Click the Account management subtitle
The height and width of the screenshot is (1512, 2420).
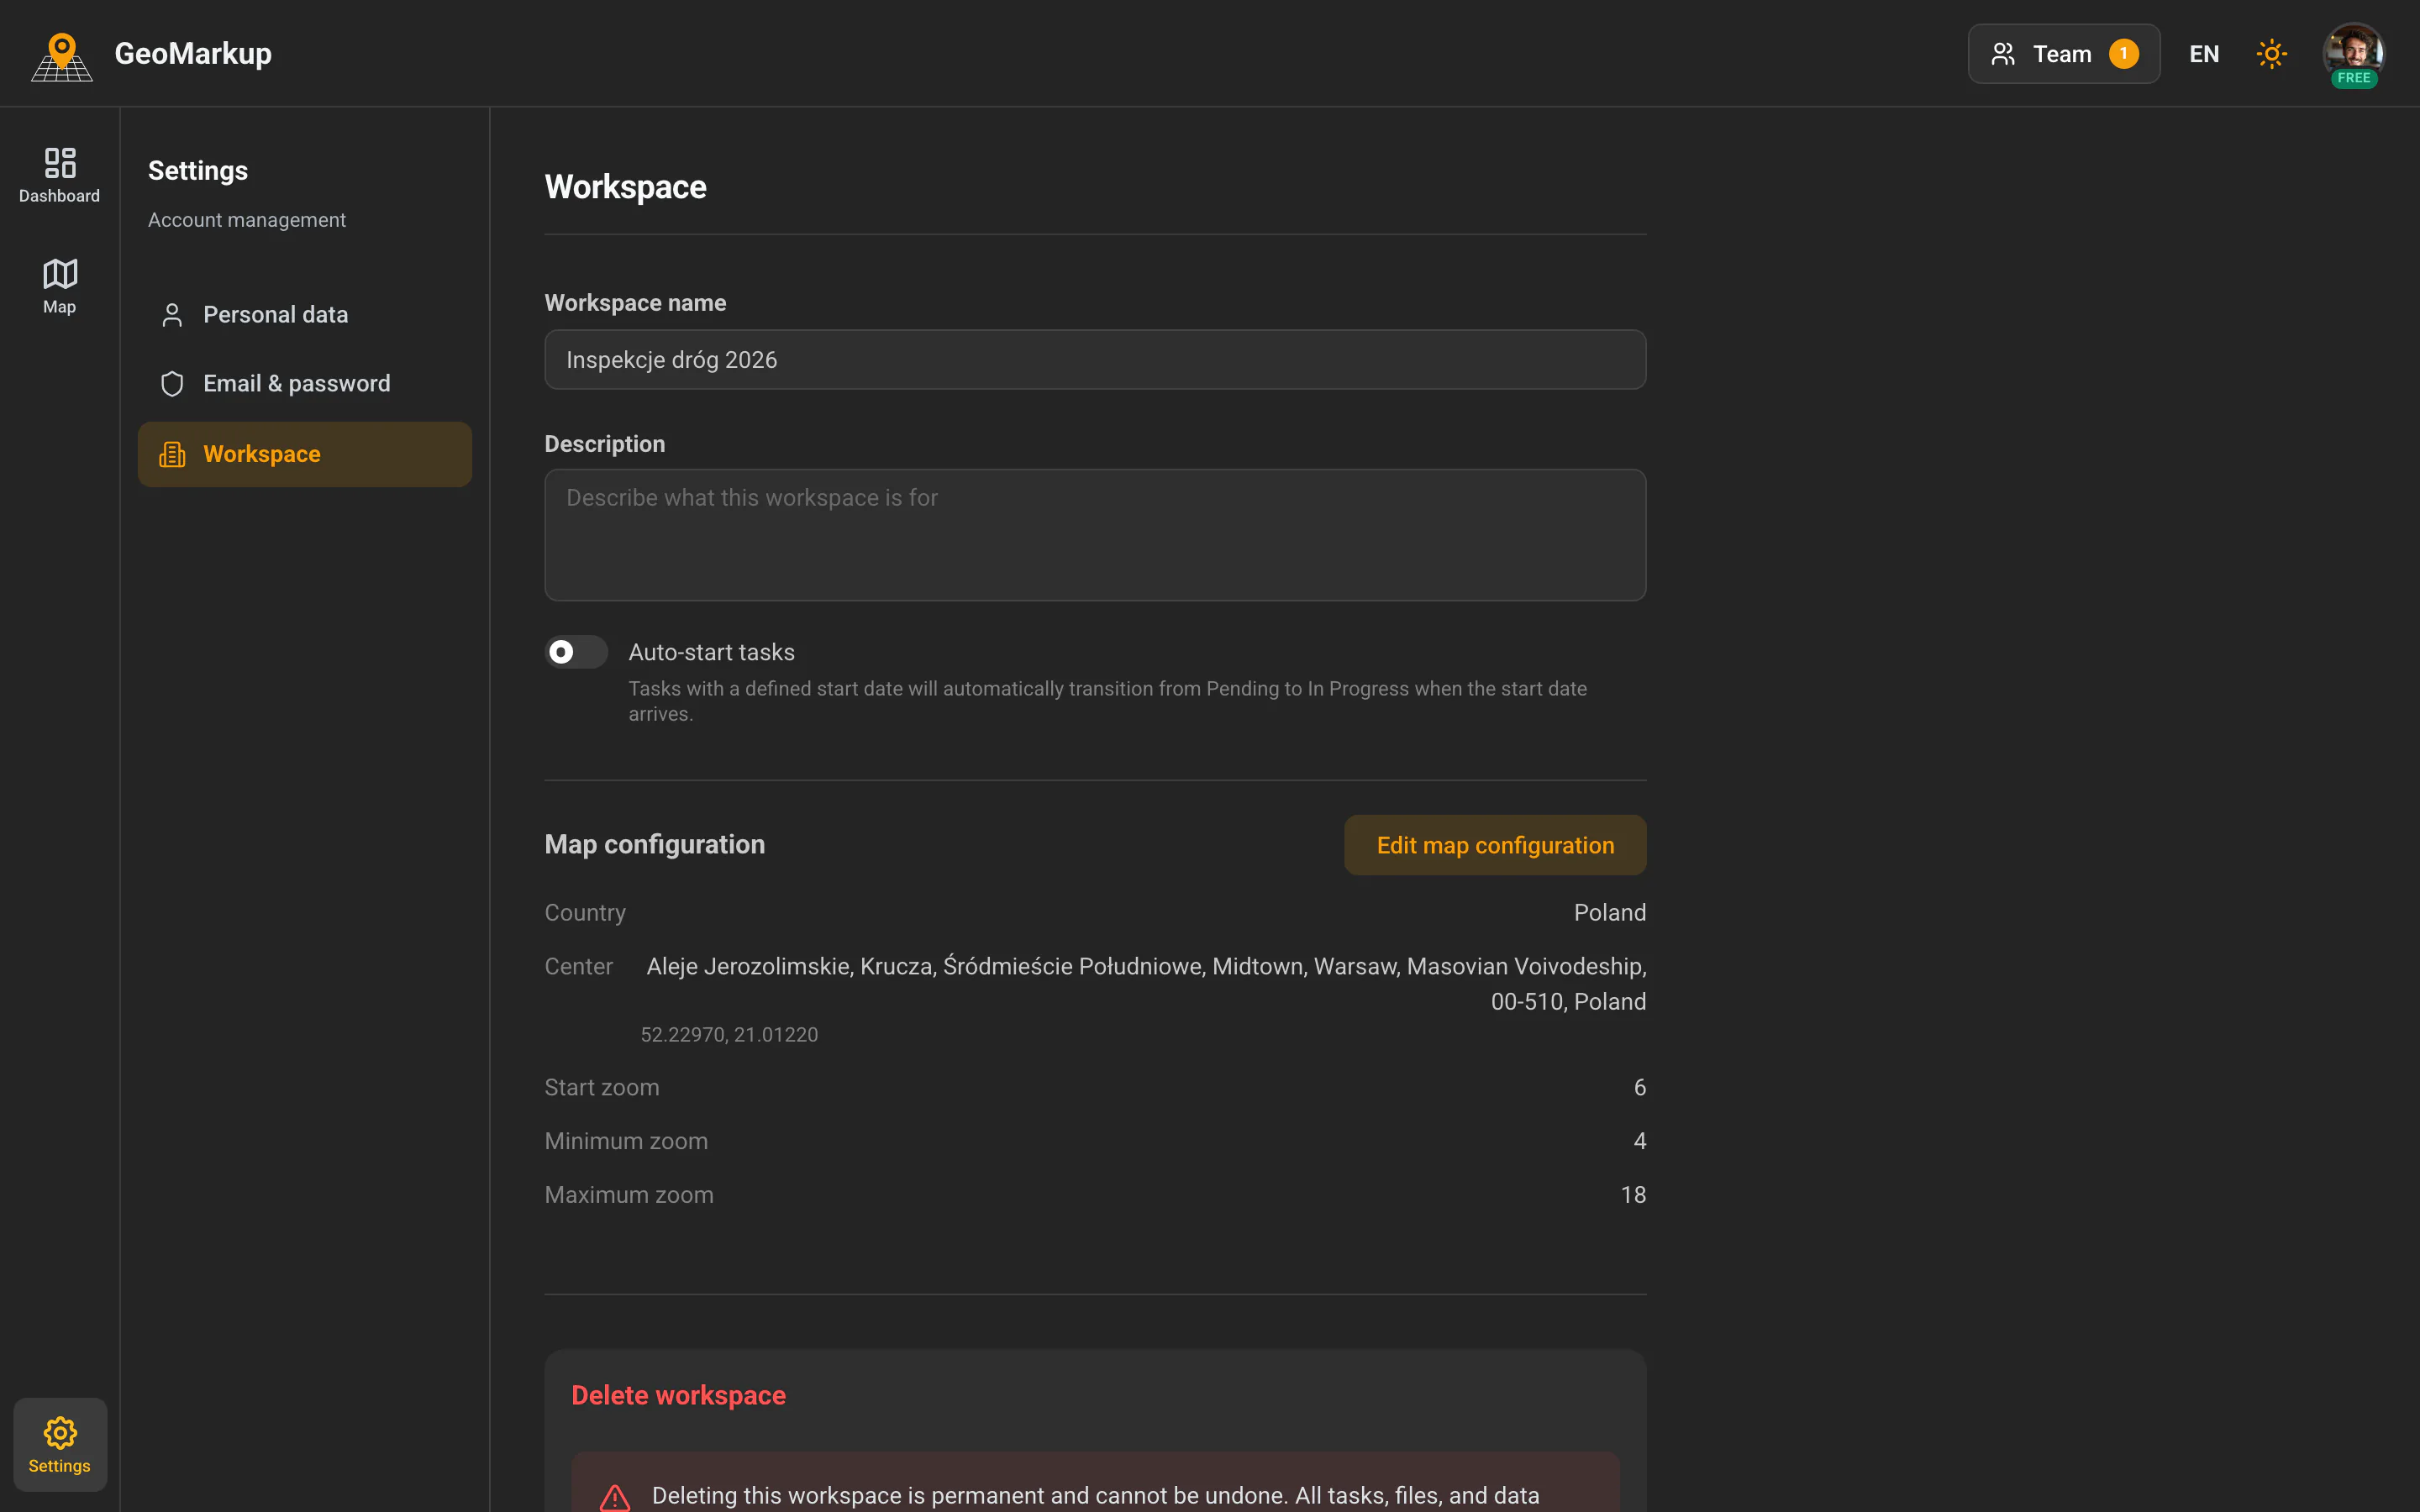[247, 220]
